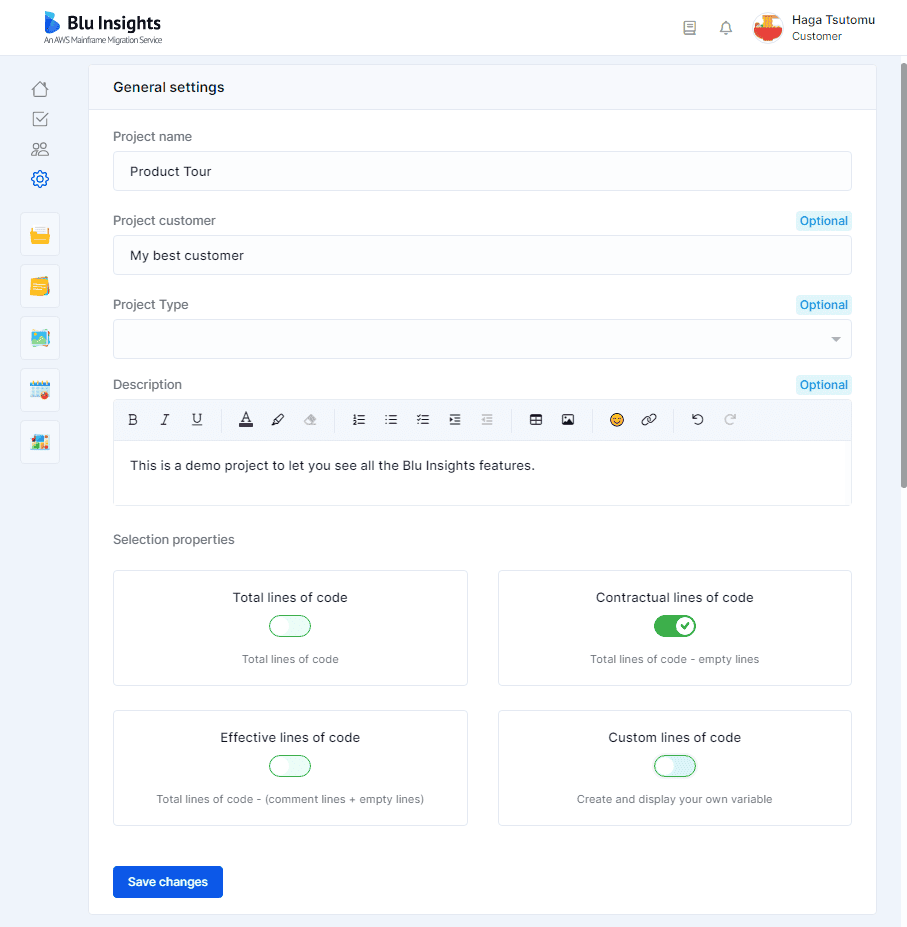Open the home icon in sidebar

tap(40, 89)
